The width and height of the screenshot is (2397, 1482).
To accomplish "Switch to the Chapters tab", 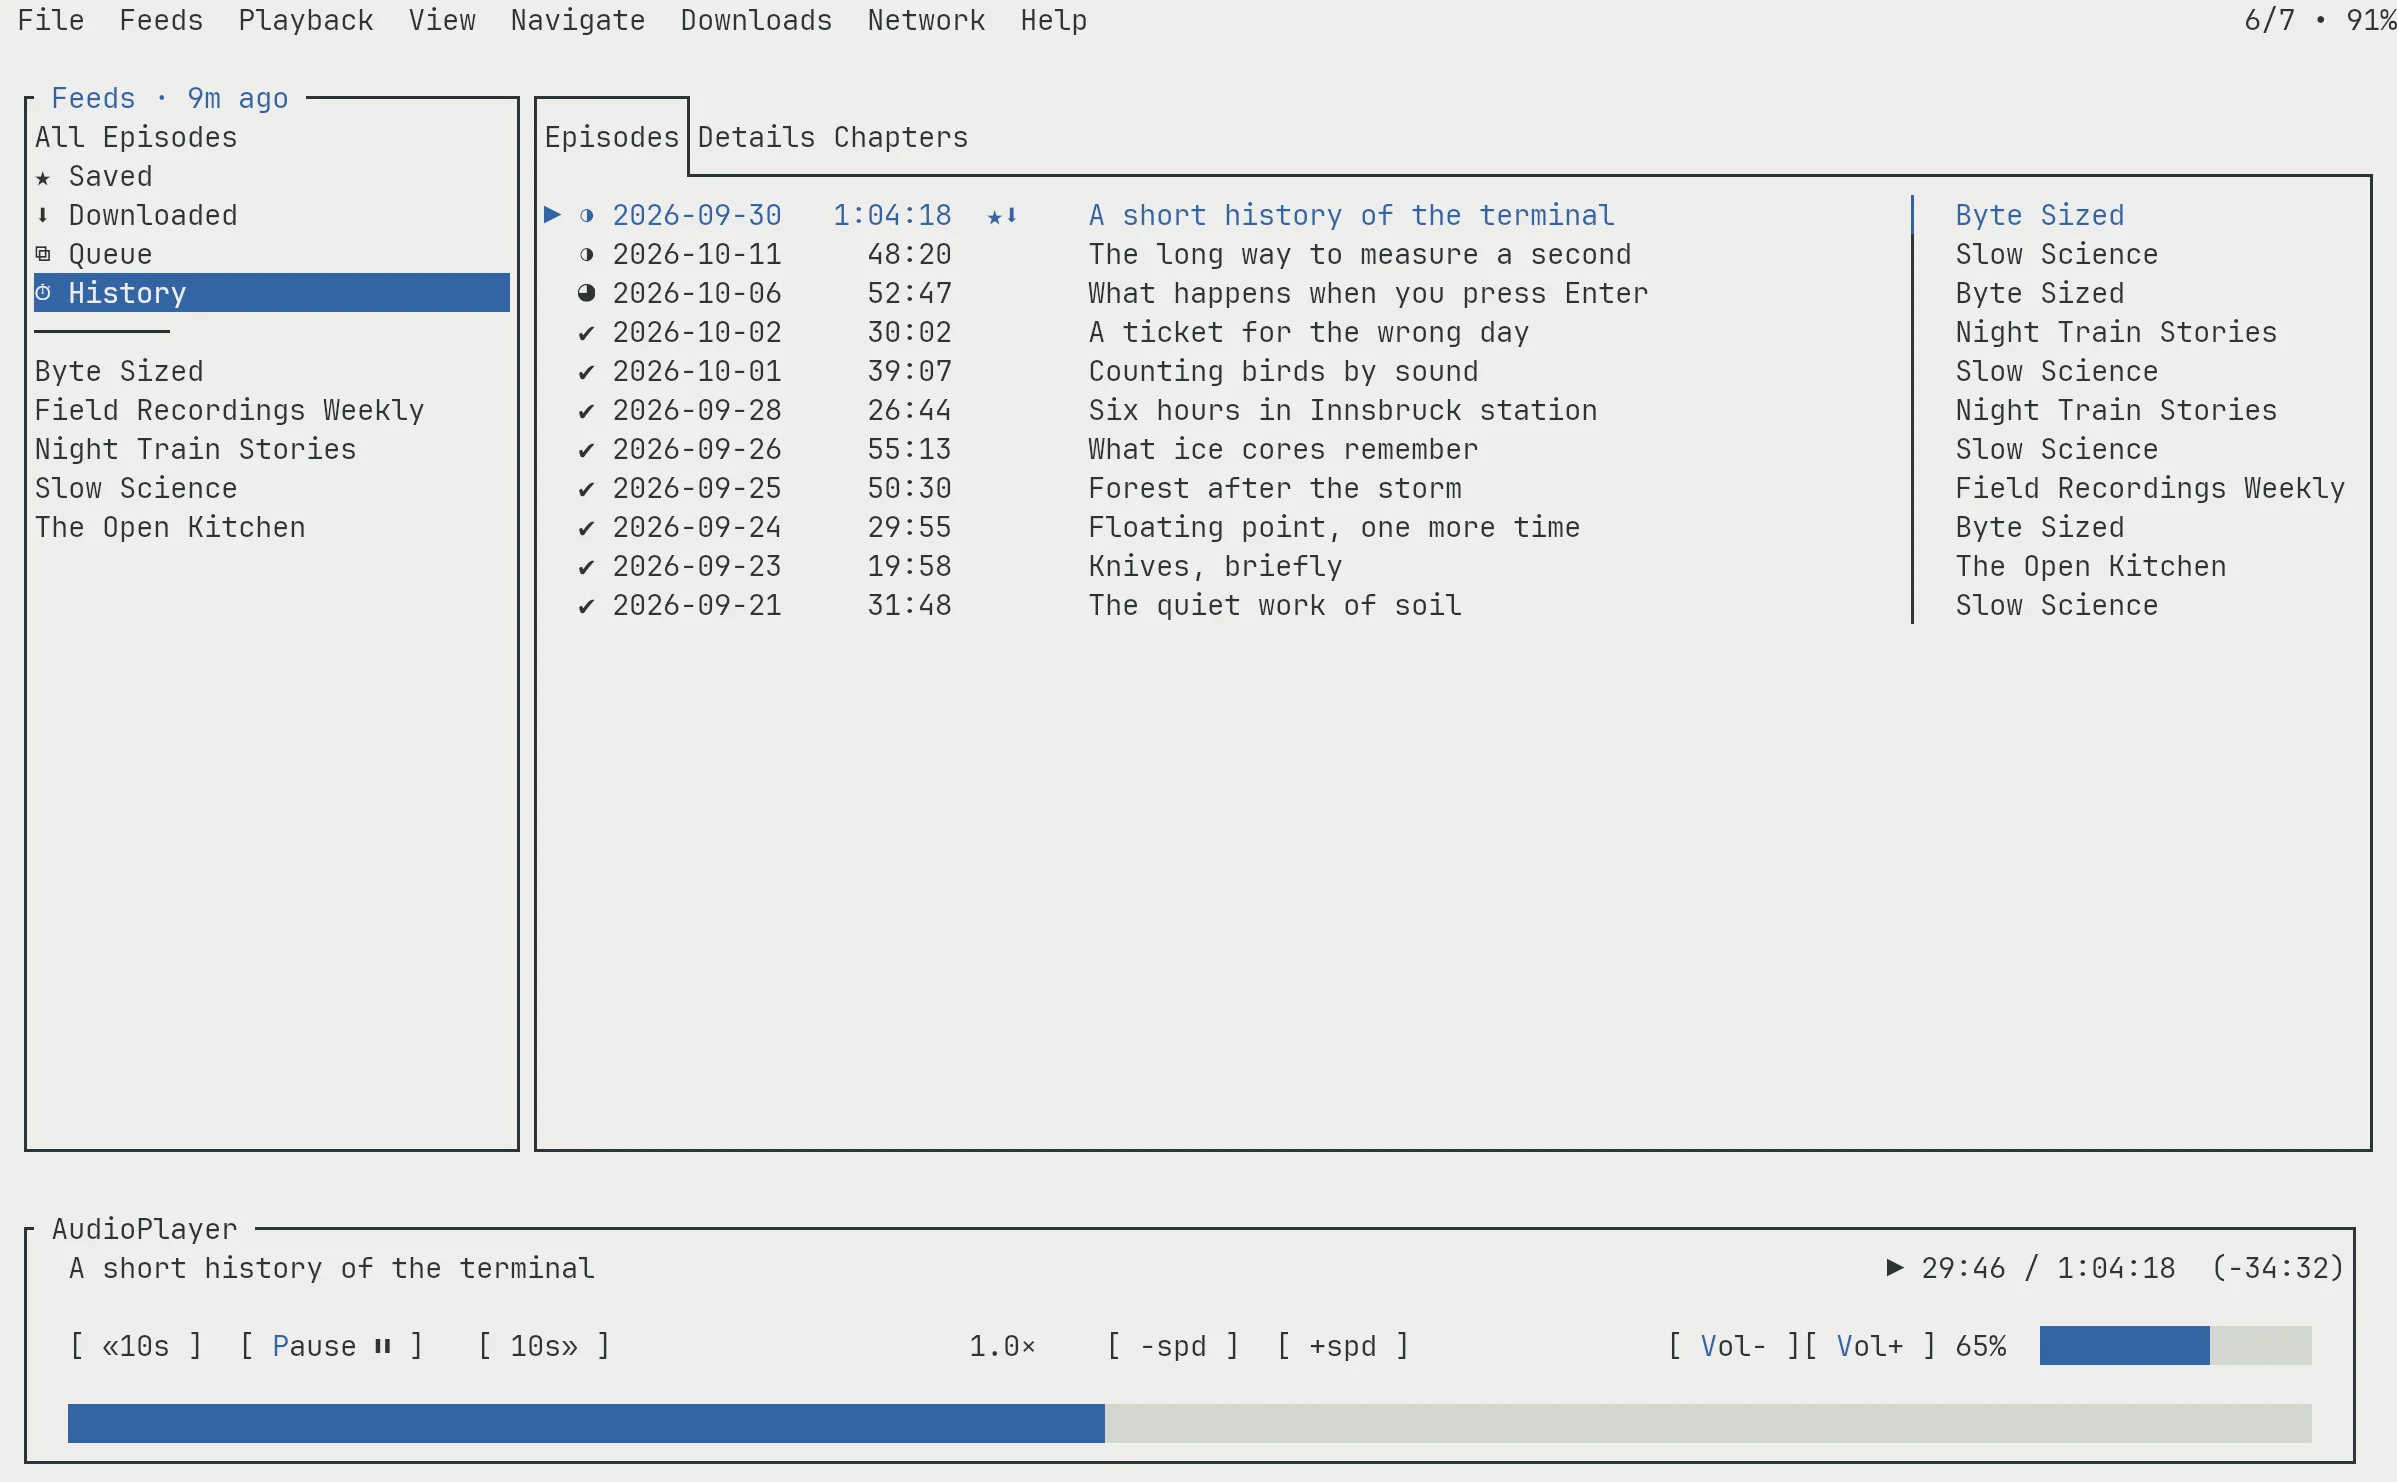I will pos(901,137).
